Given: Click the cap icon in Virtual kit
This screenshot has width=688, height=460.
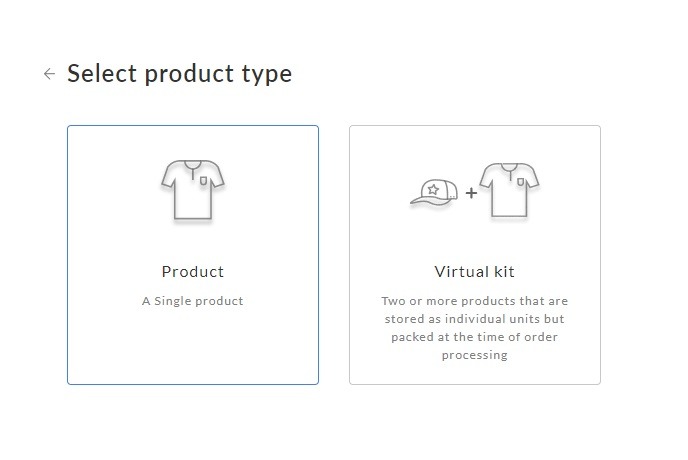Looking at the screenshot, I should point(434,192).
